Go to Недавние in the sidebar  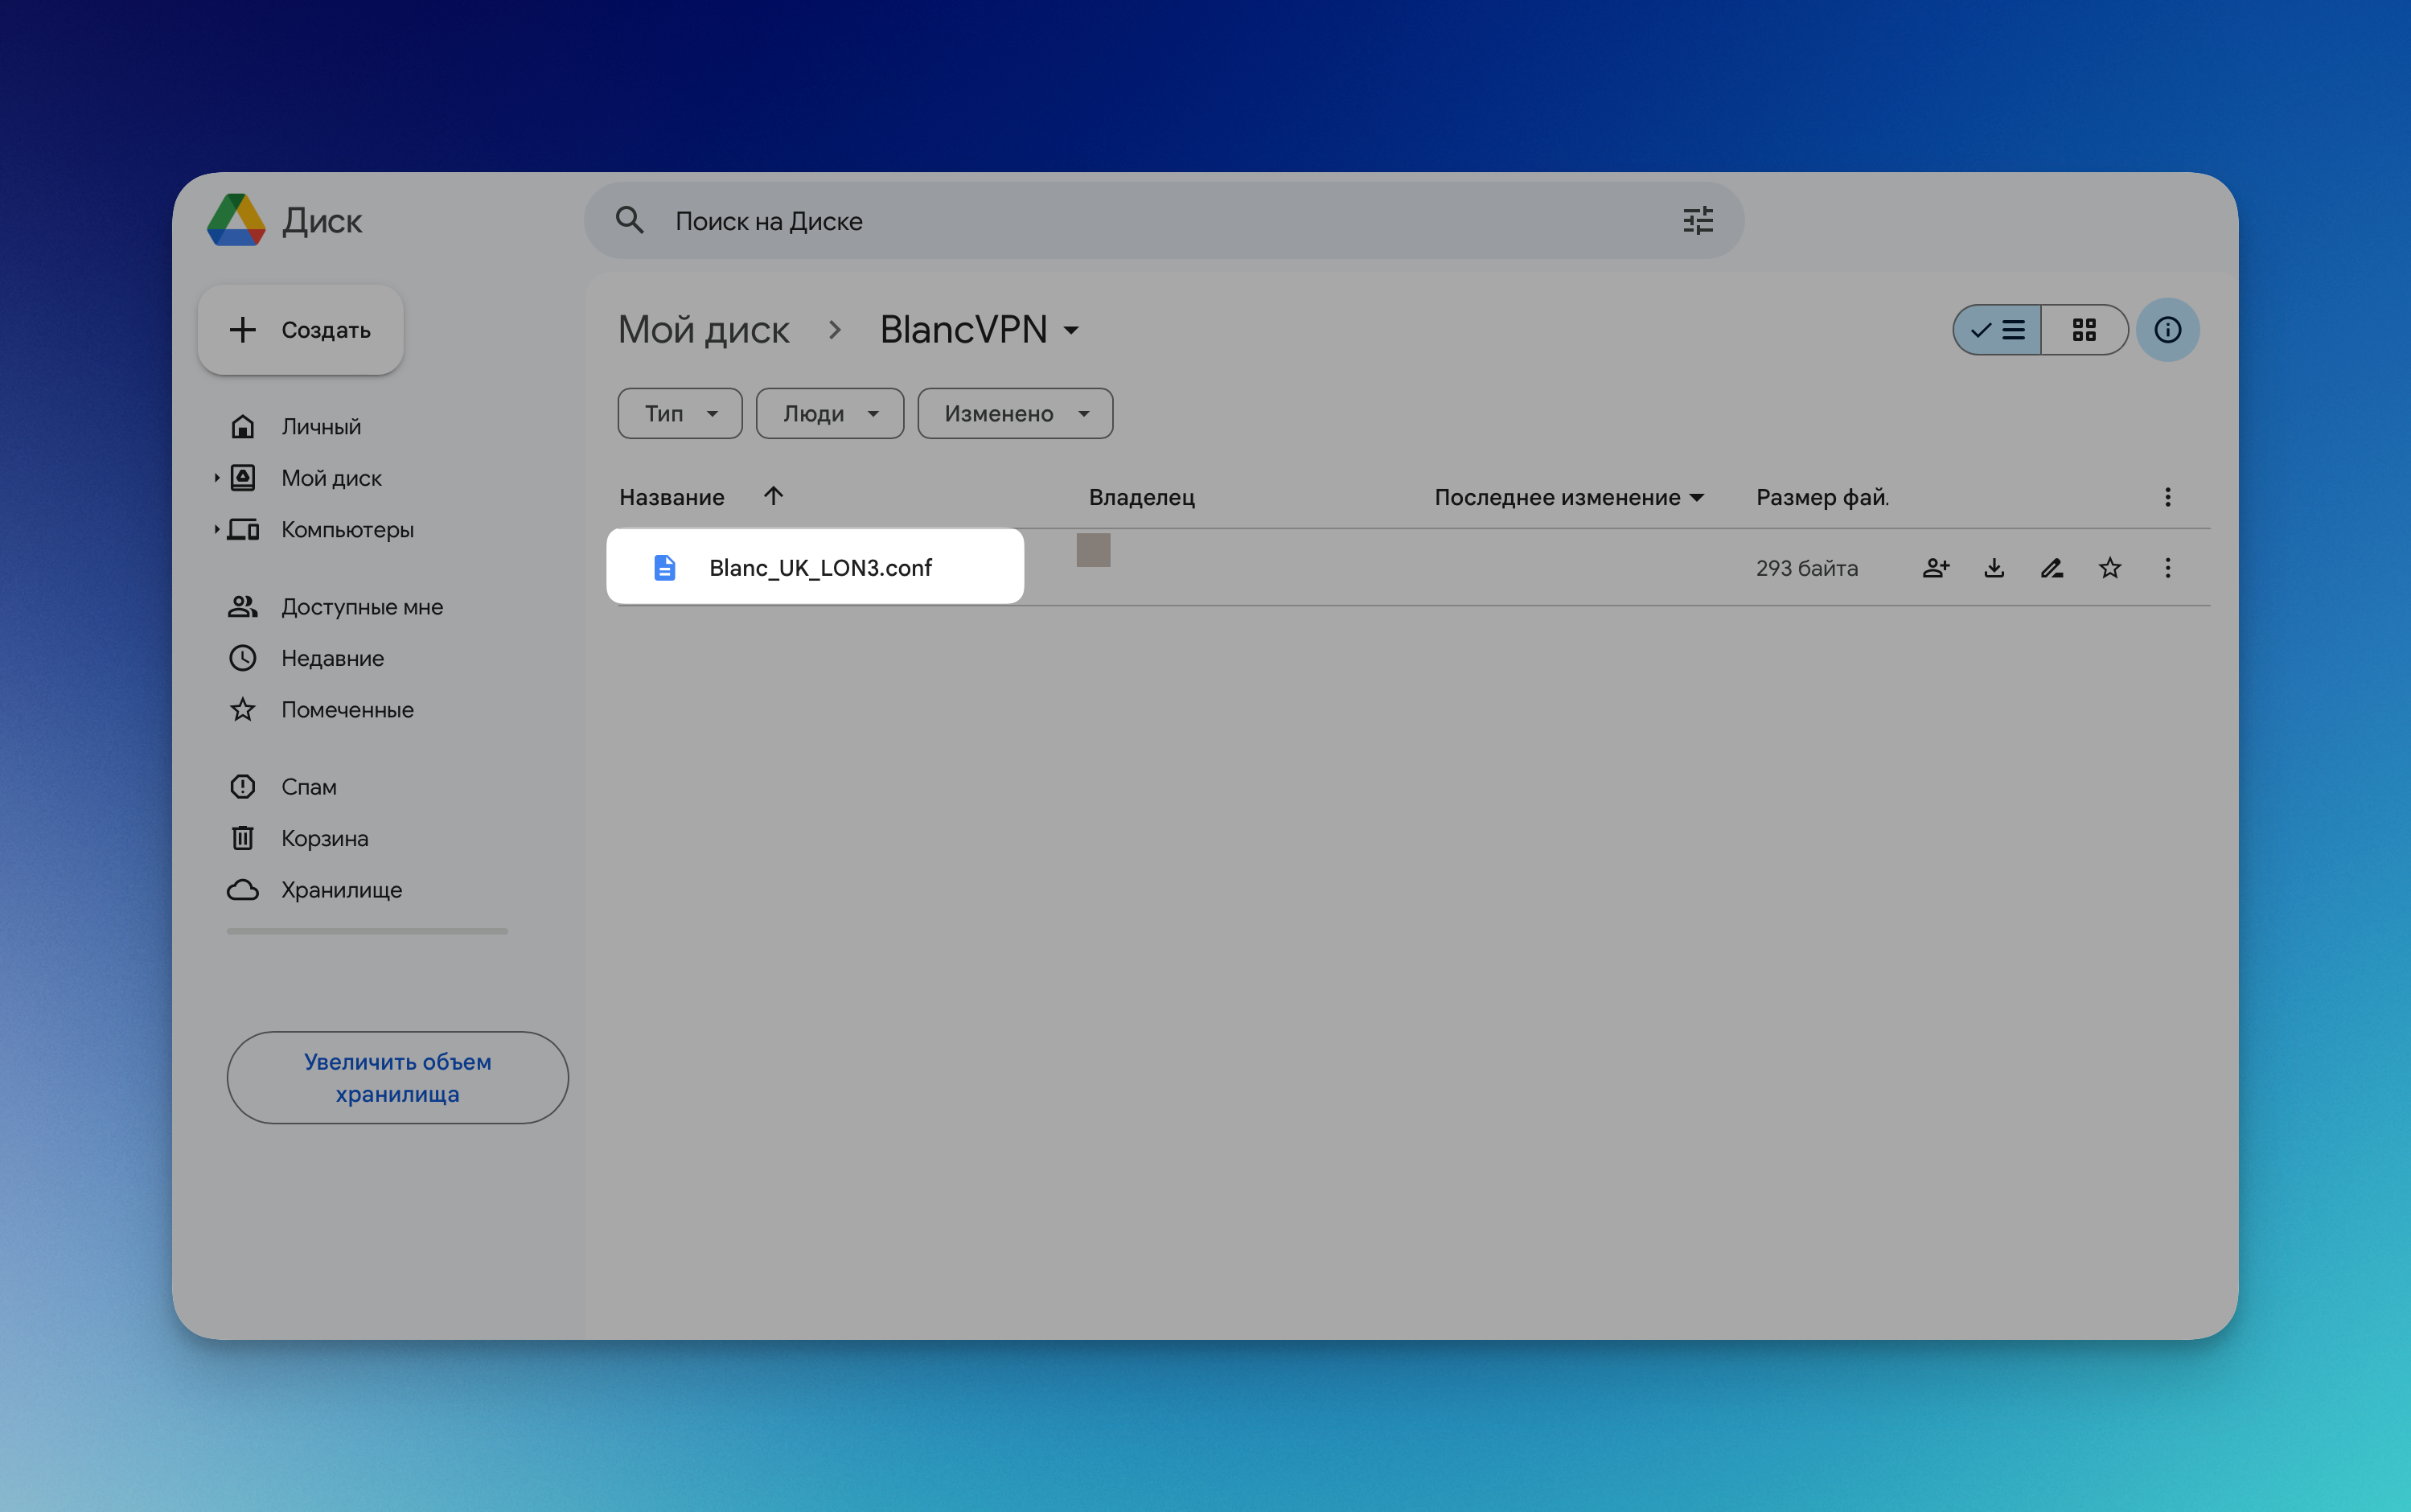point(332,658)
